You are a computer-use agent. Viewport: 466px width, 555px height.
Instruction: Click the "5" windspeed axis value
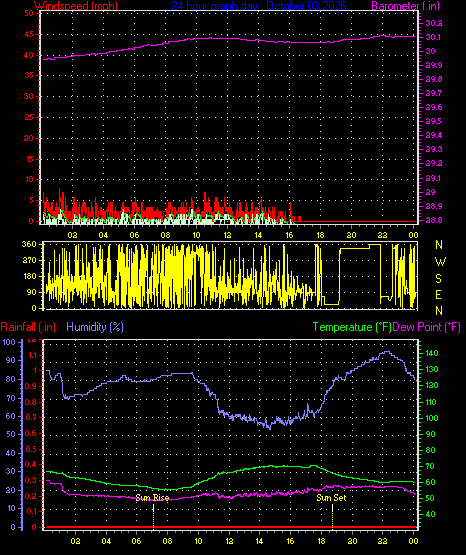click(x=31, y=200)
